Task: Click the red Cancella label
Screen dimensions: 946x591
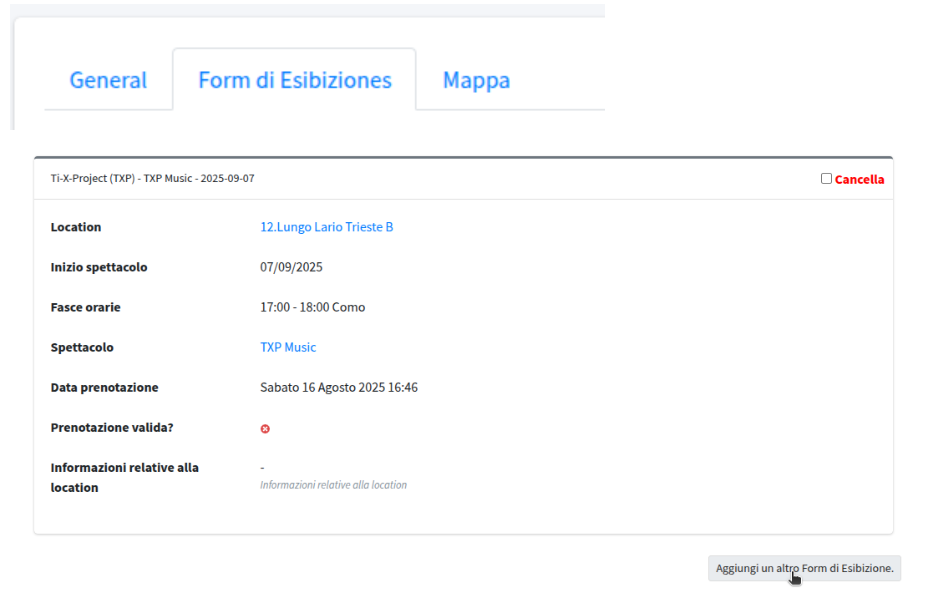Action: (859, 180)
